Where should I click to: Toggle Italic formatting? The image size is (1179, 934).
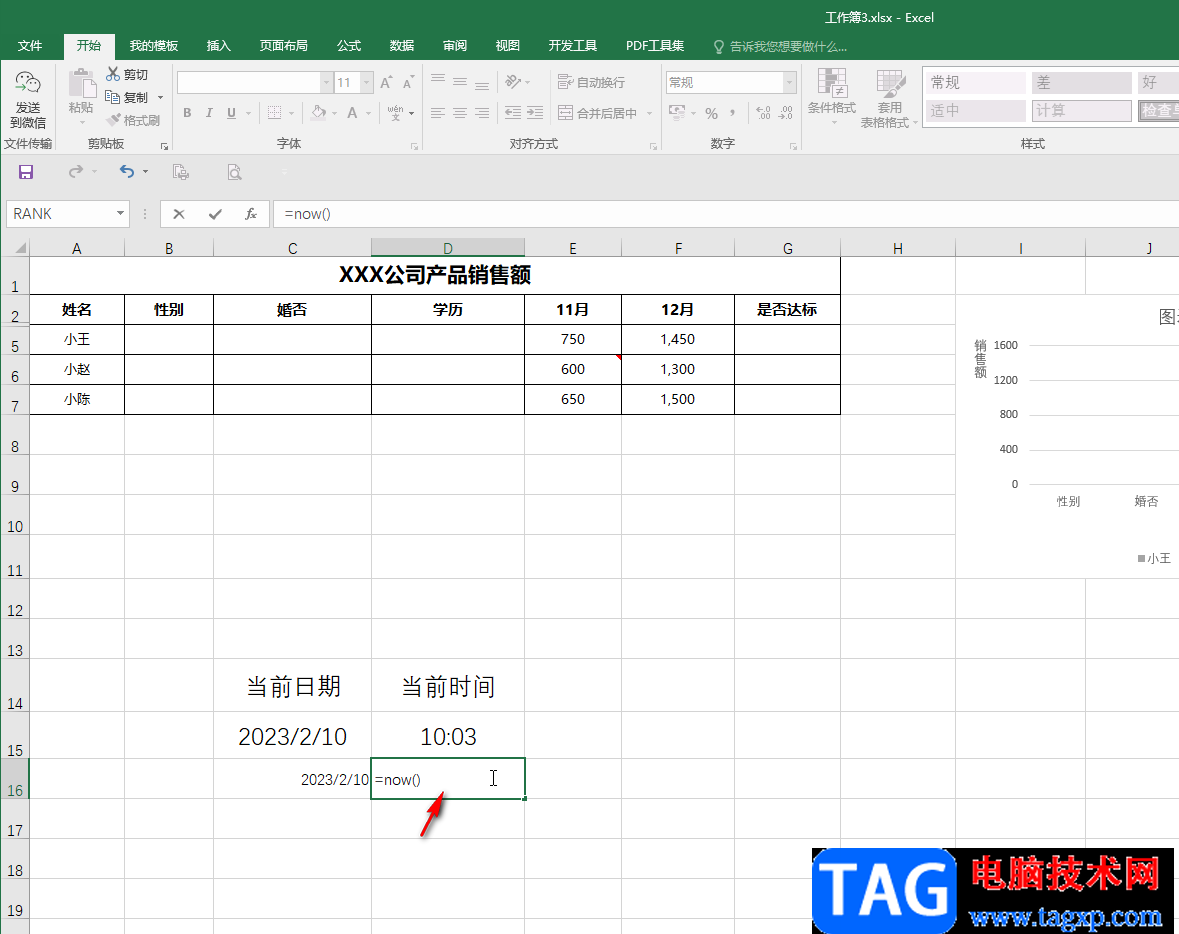point(209,113)
